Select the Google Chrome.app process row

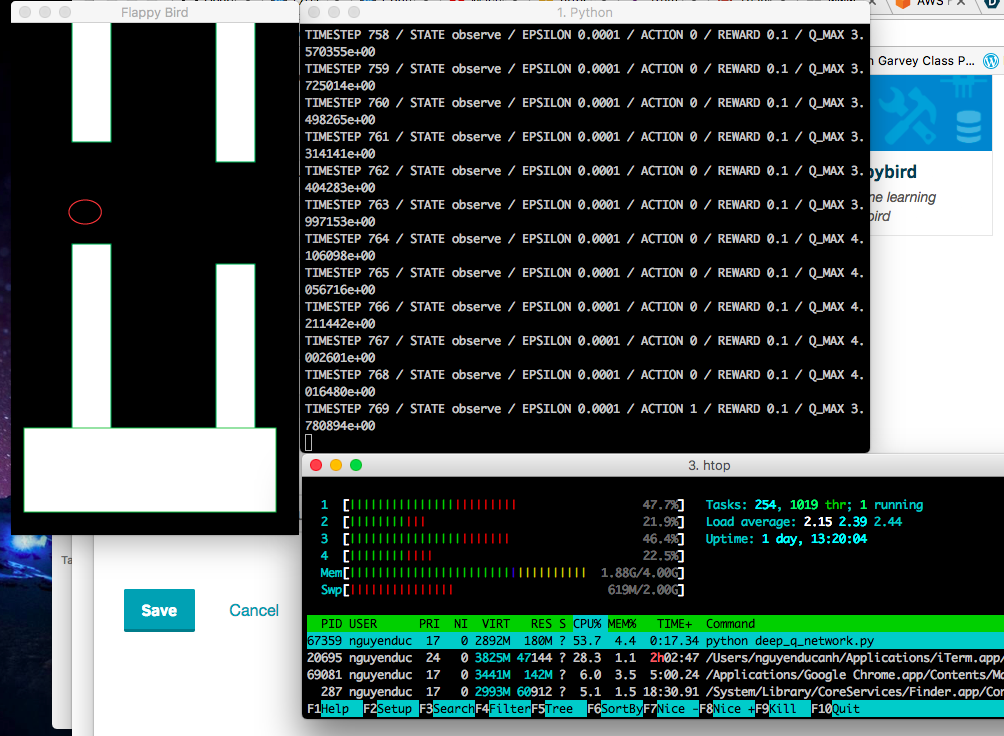[x=655, y=675]
